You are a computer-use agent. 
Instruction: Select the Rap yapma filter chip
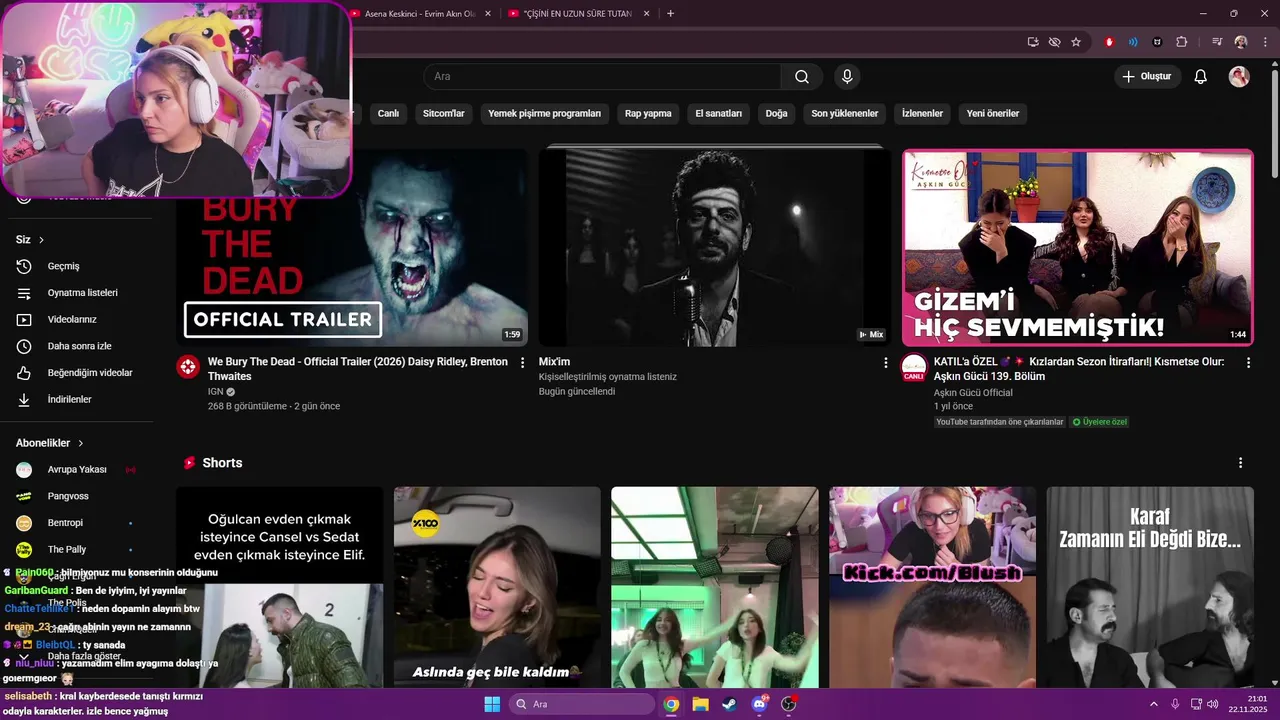click(648, 114)
